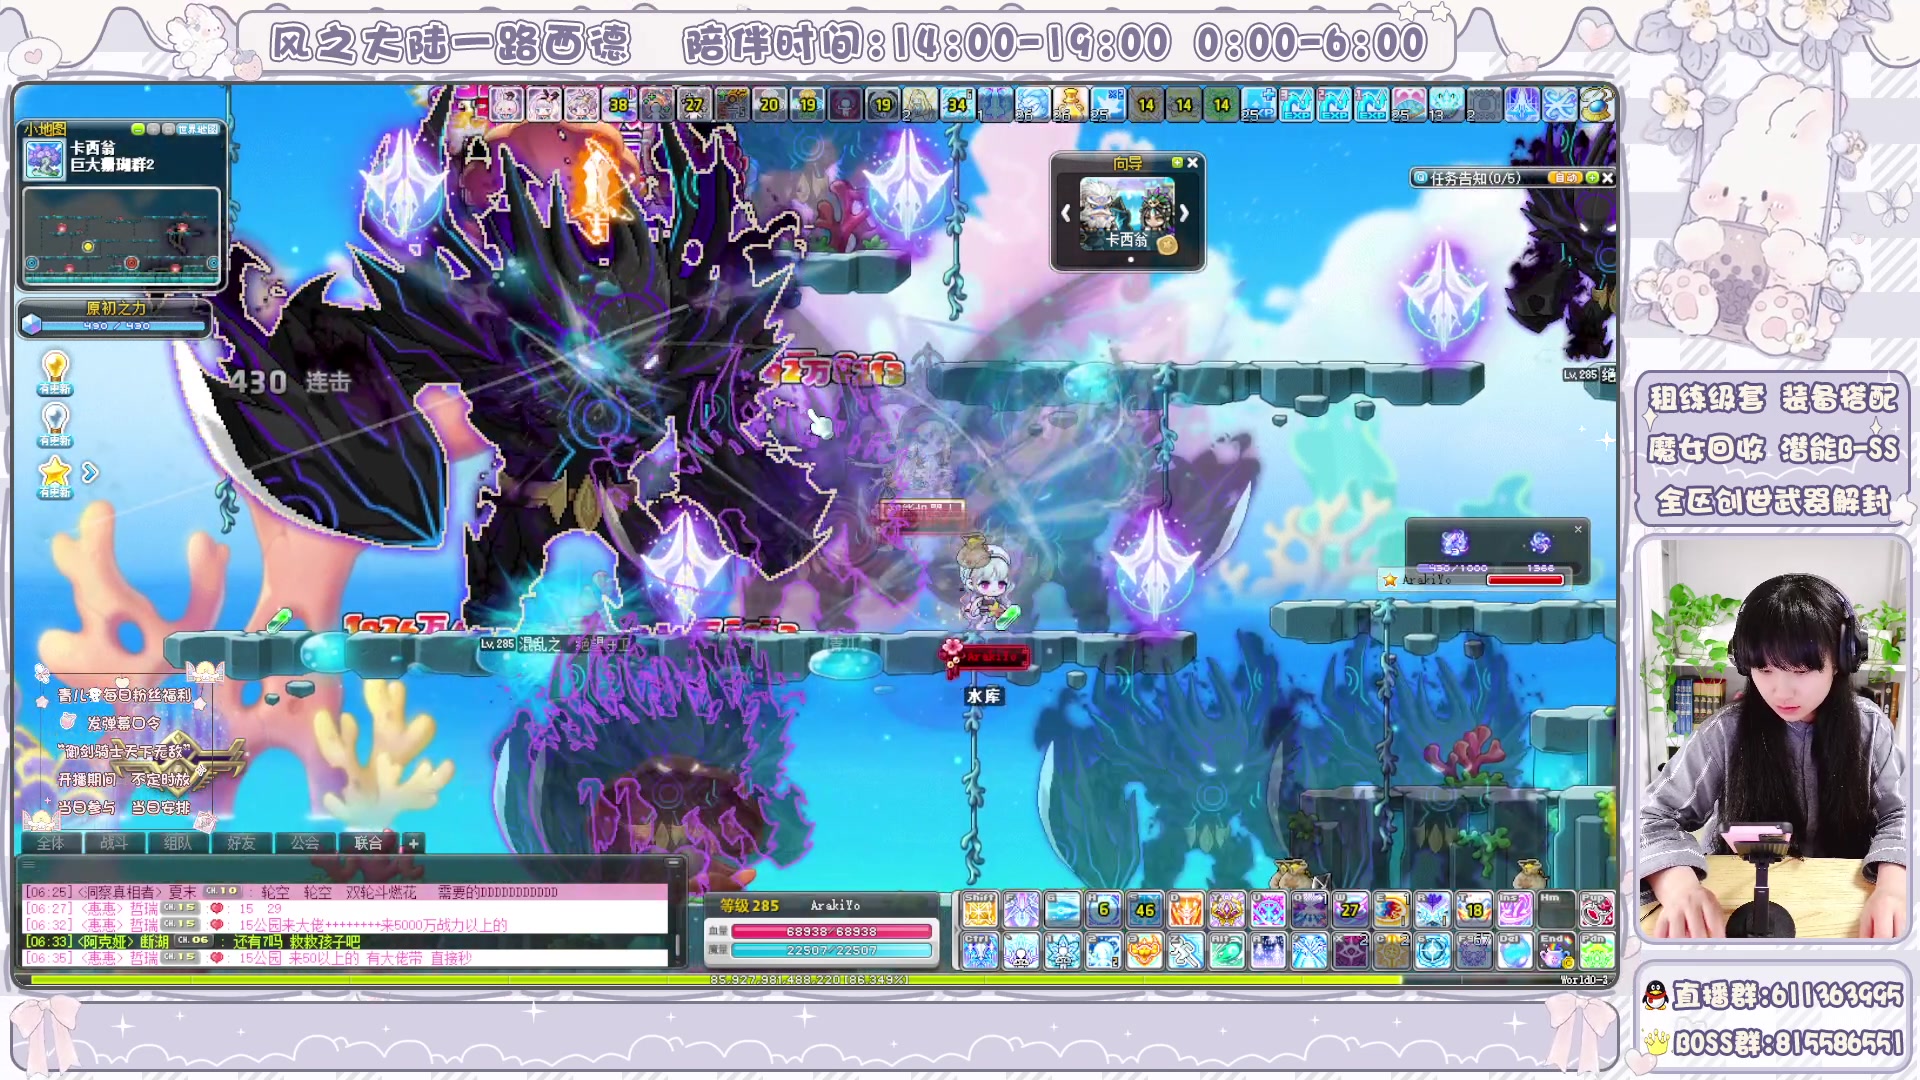
Task: Click the white lightbulb update notice
Action: pos(55,424)
